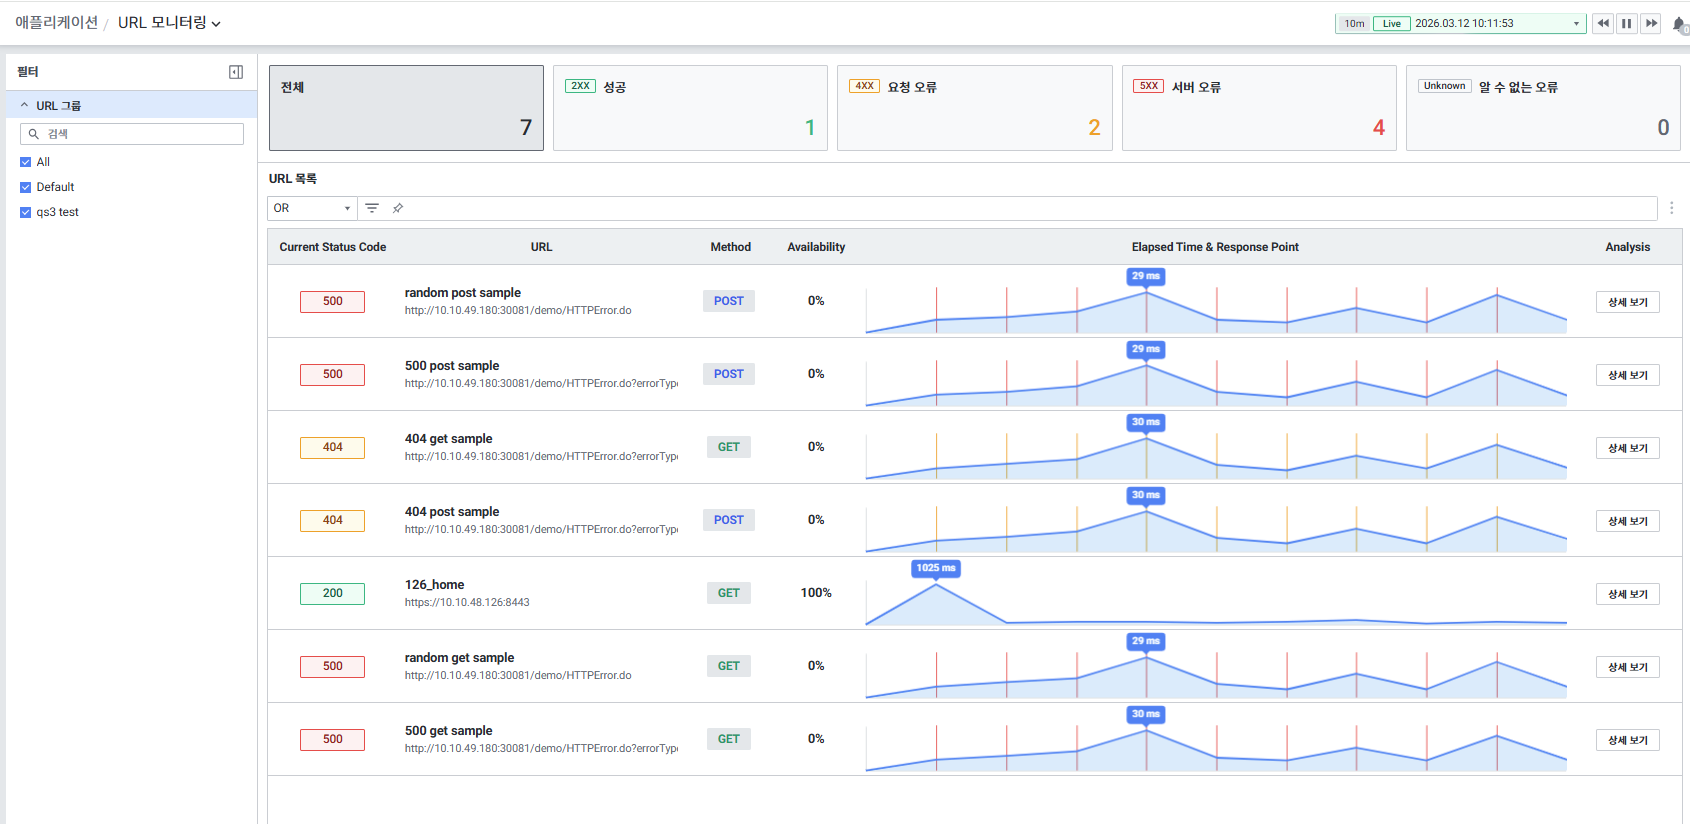
Task: Select the 4XX 요청 오류 status card
Action: click(x=974, y=108)
